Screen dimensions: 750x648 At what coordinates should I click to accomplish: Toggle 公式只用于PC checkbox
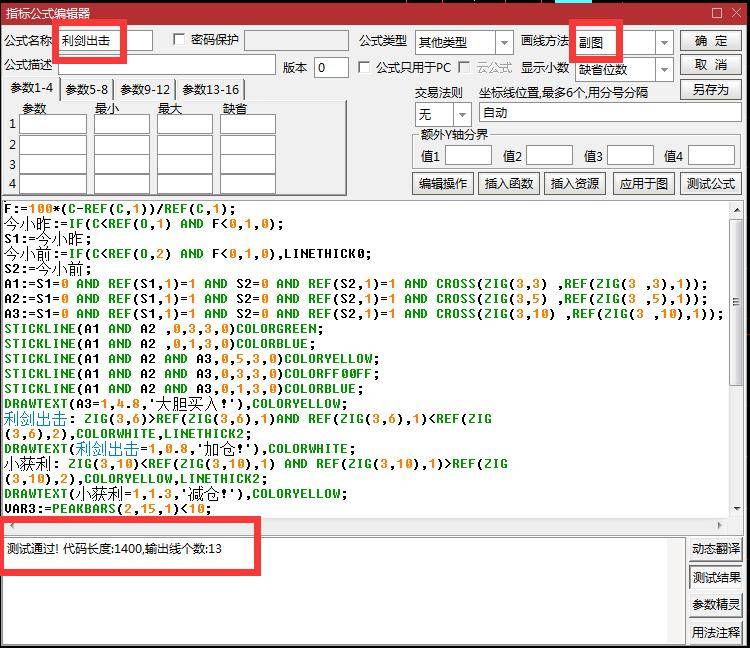[x=364, y=67]
